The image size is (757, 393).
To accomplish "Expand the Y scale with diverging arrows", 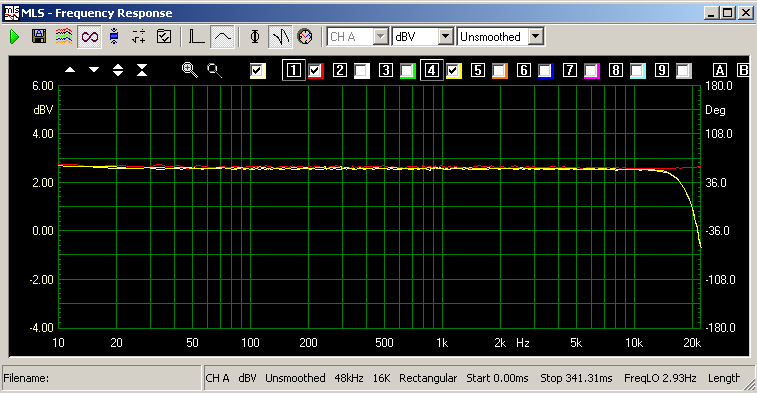I will (118, 70).
